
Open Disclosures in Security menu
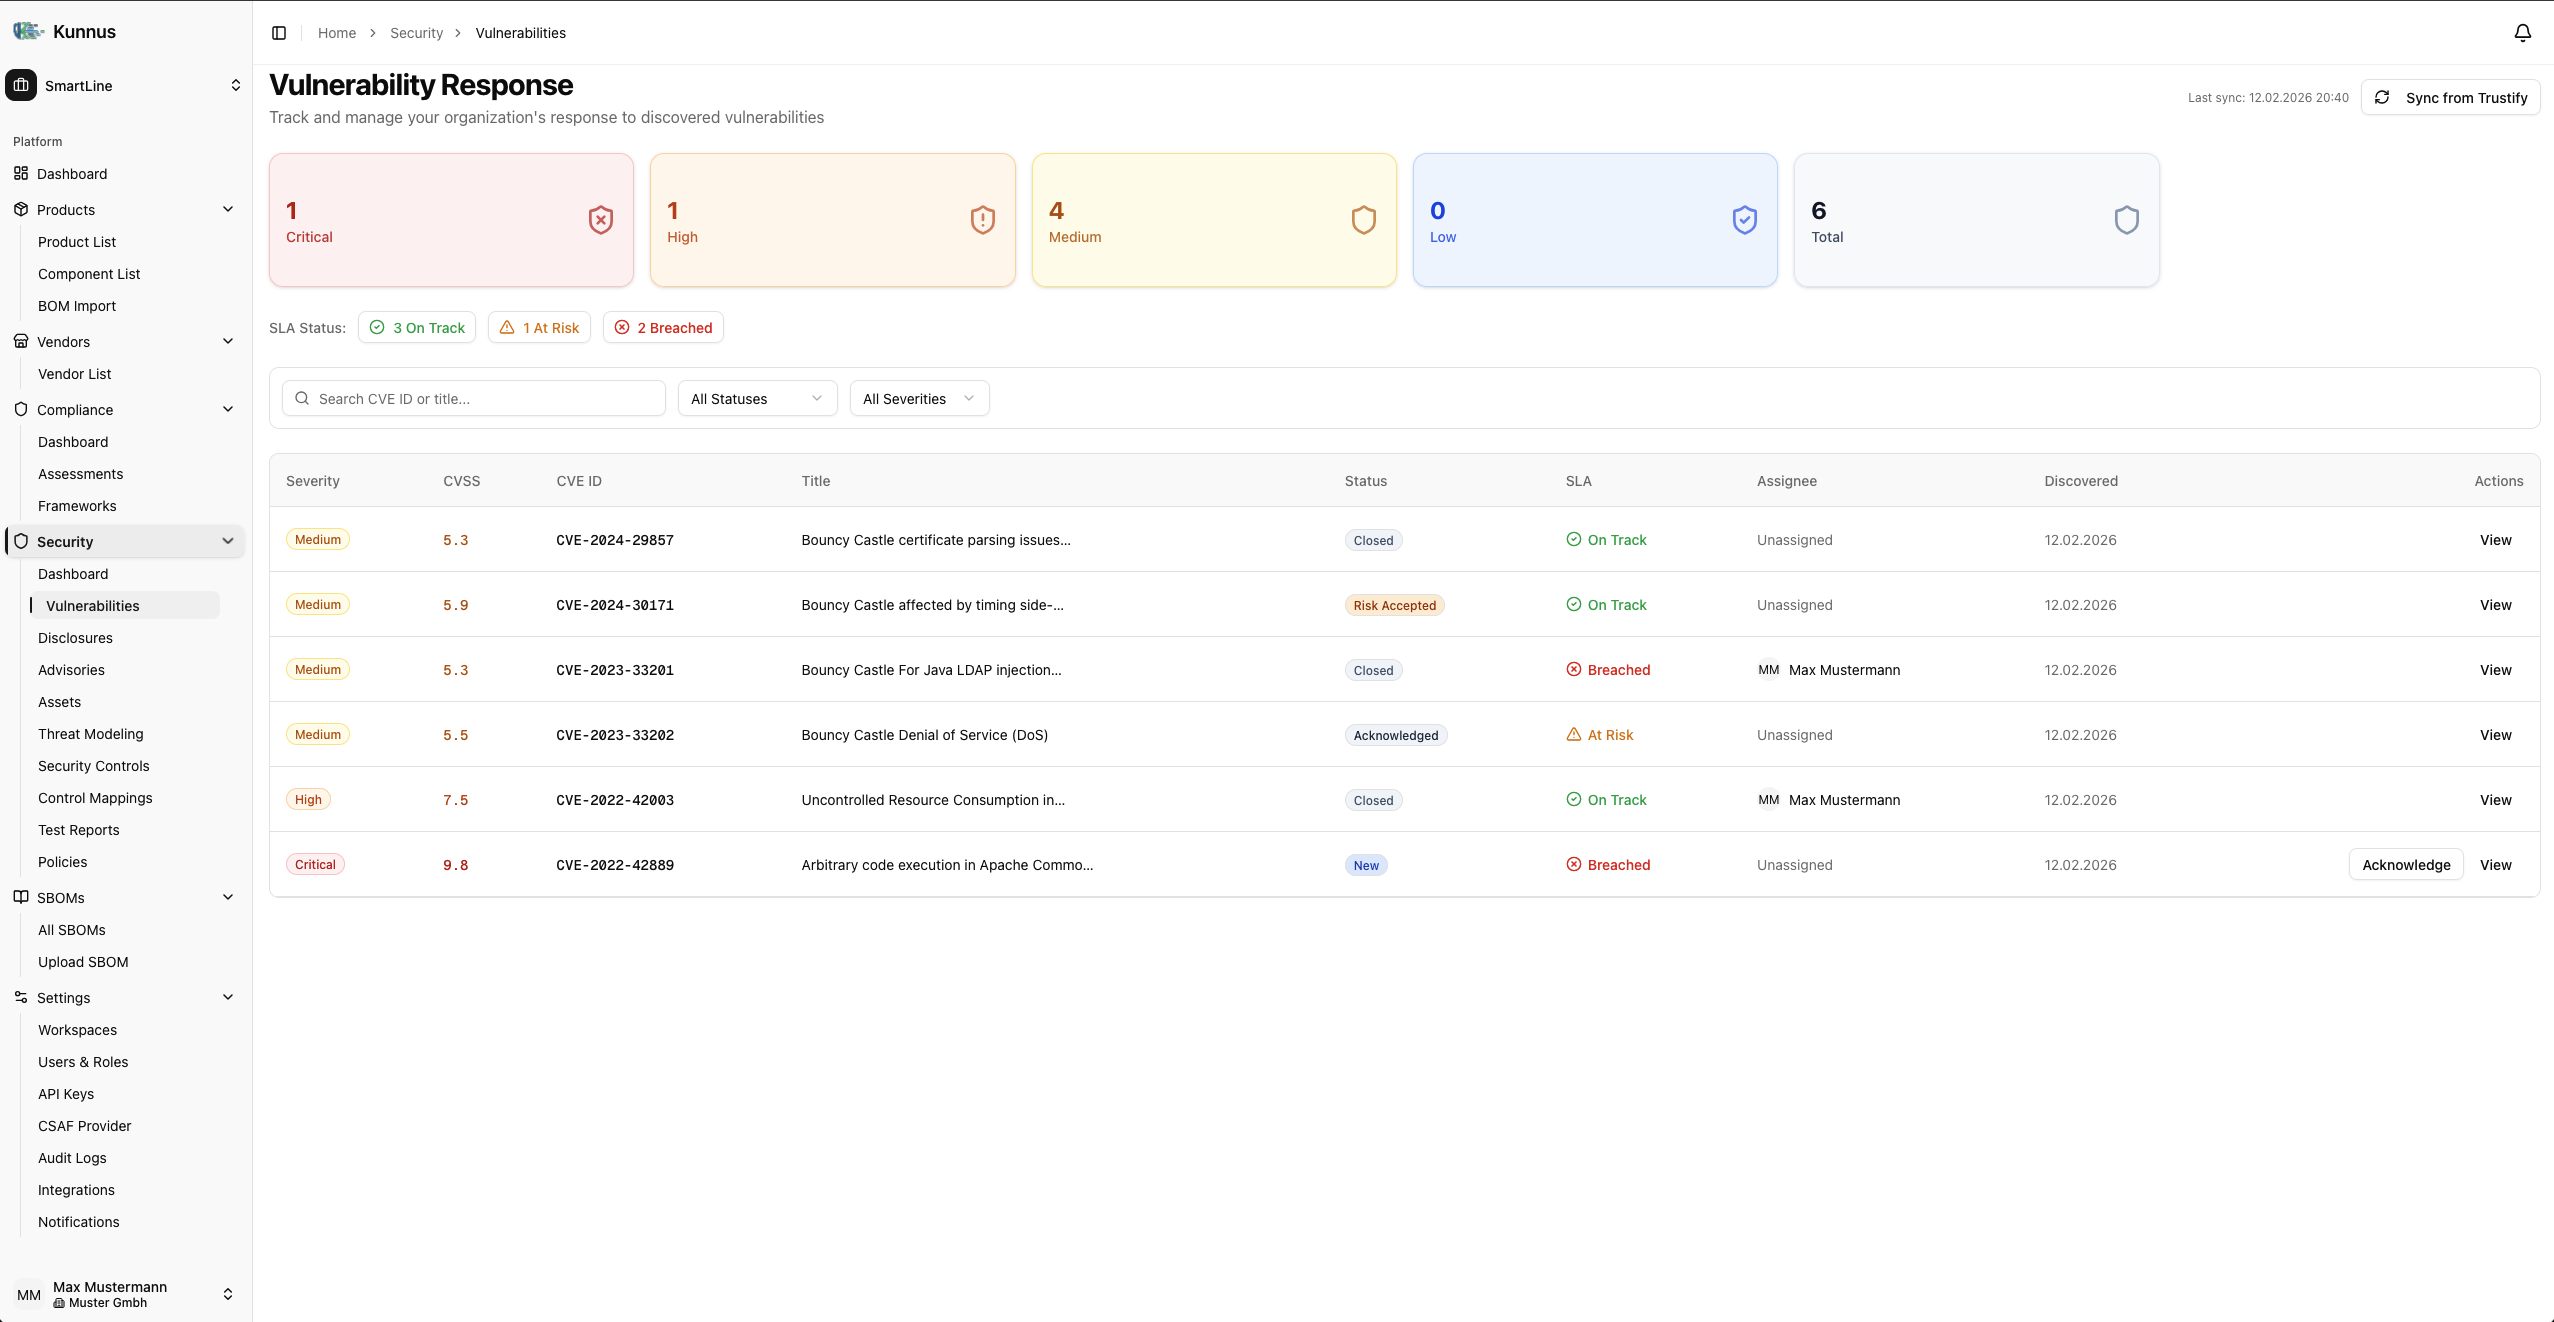75,638
